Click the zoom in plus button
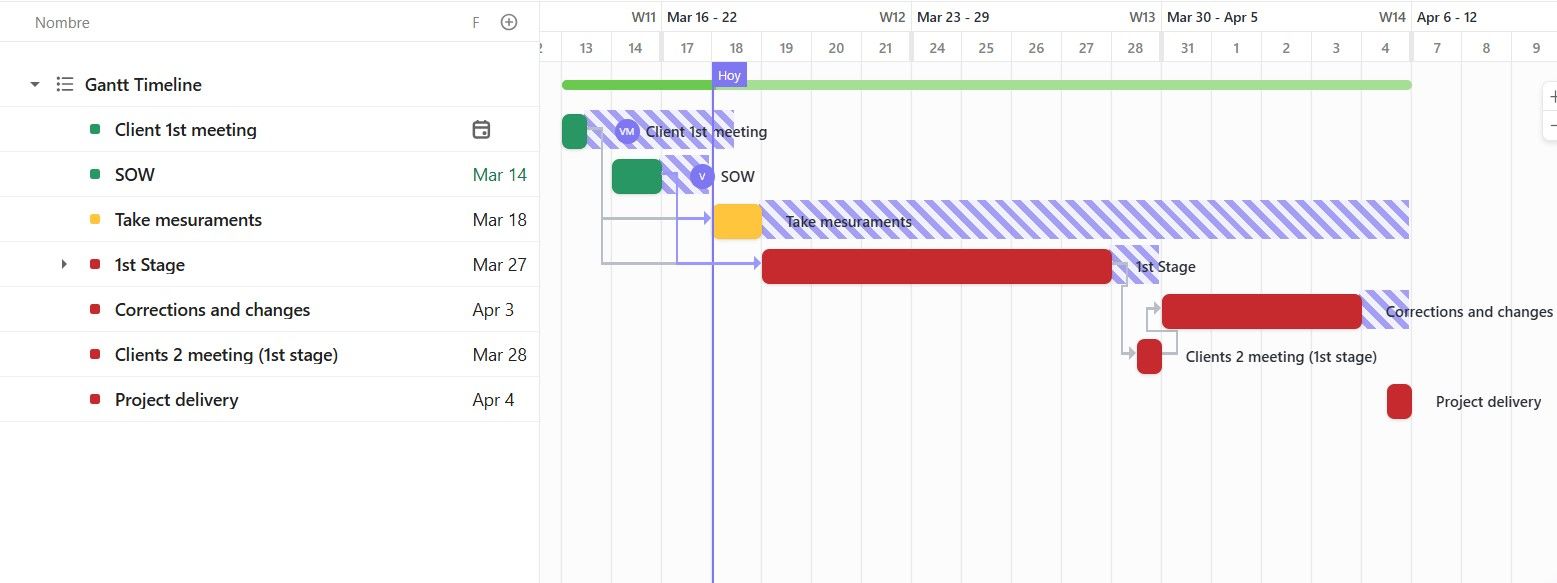 [x=1551, y=97]
